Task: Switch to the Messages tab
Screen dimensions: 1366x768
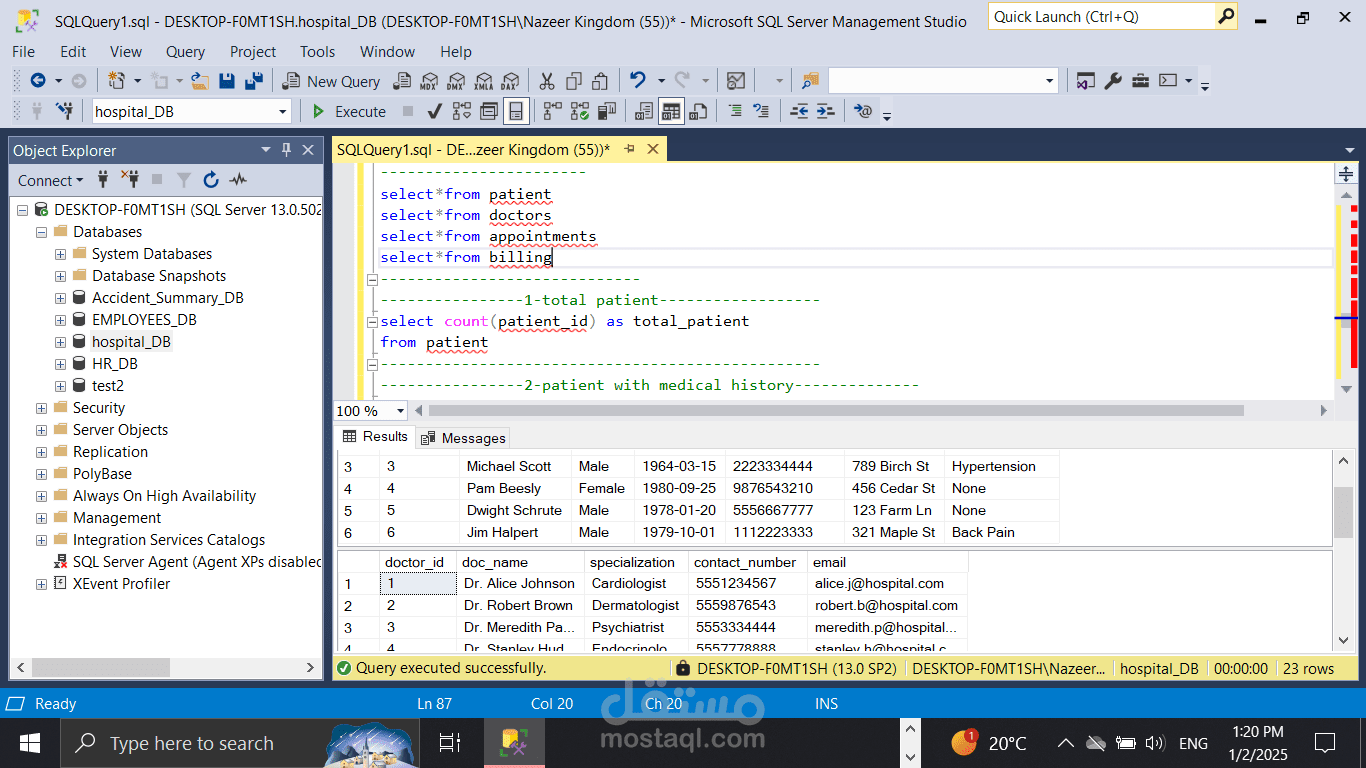Action: (464, 438)
